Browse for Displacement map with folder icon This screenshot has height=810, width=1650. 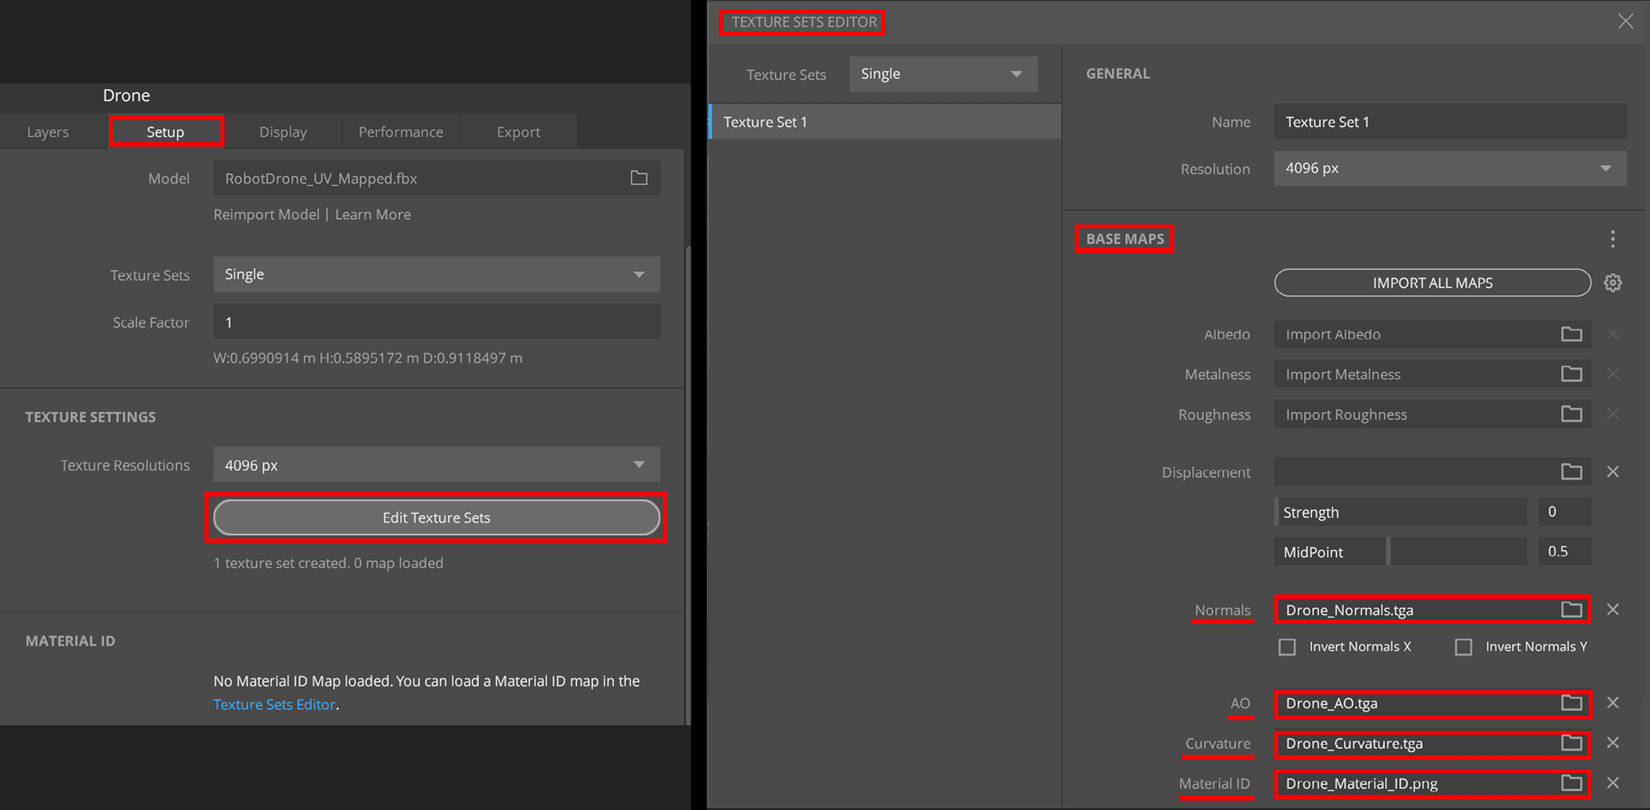point(1571,471)
